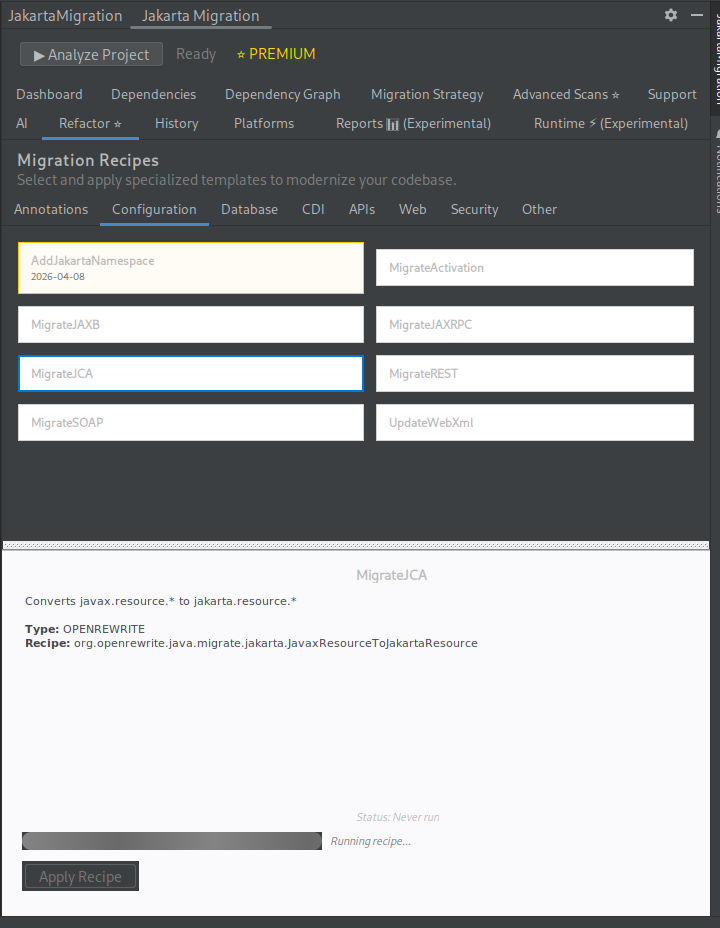Click the Ready status text
This screenshot has width=720, height=928.
[196, 54]
